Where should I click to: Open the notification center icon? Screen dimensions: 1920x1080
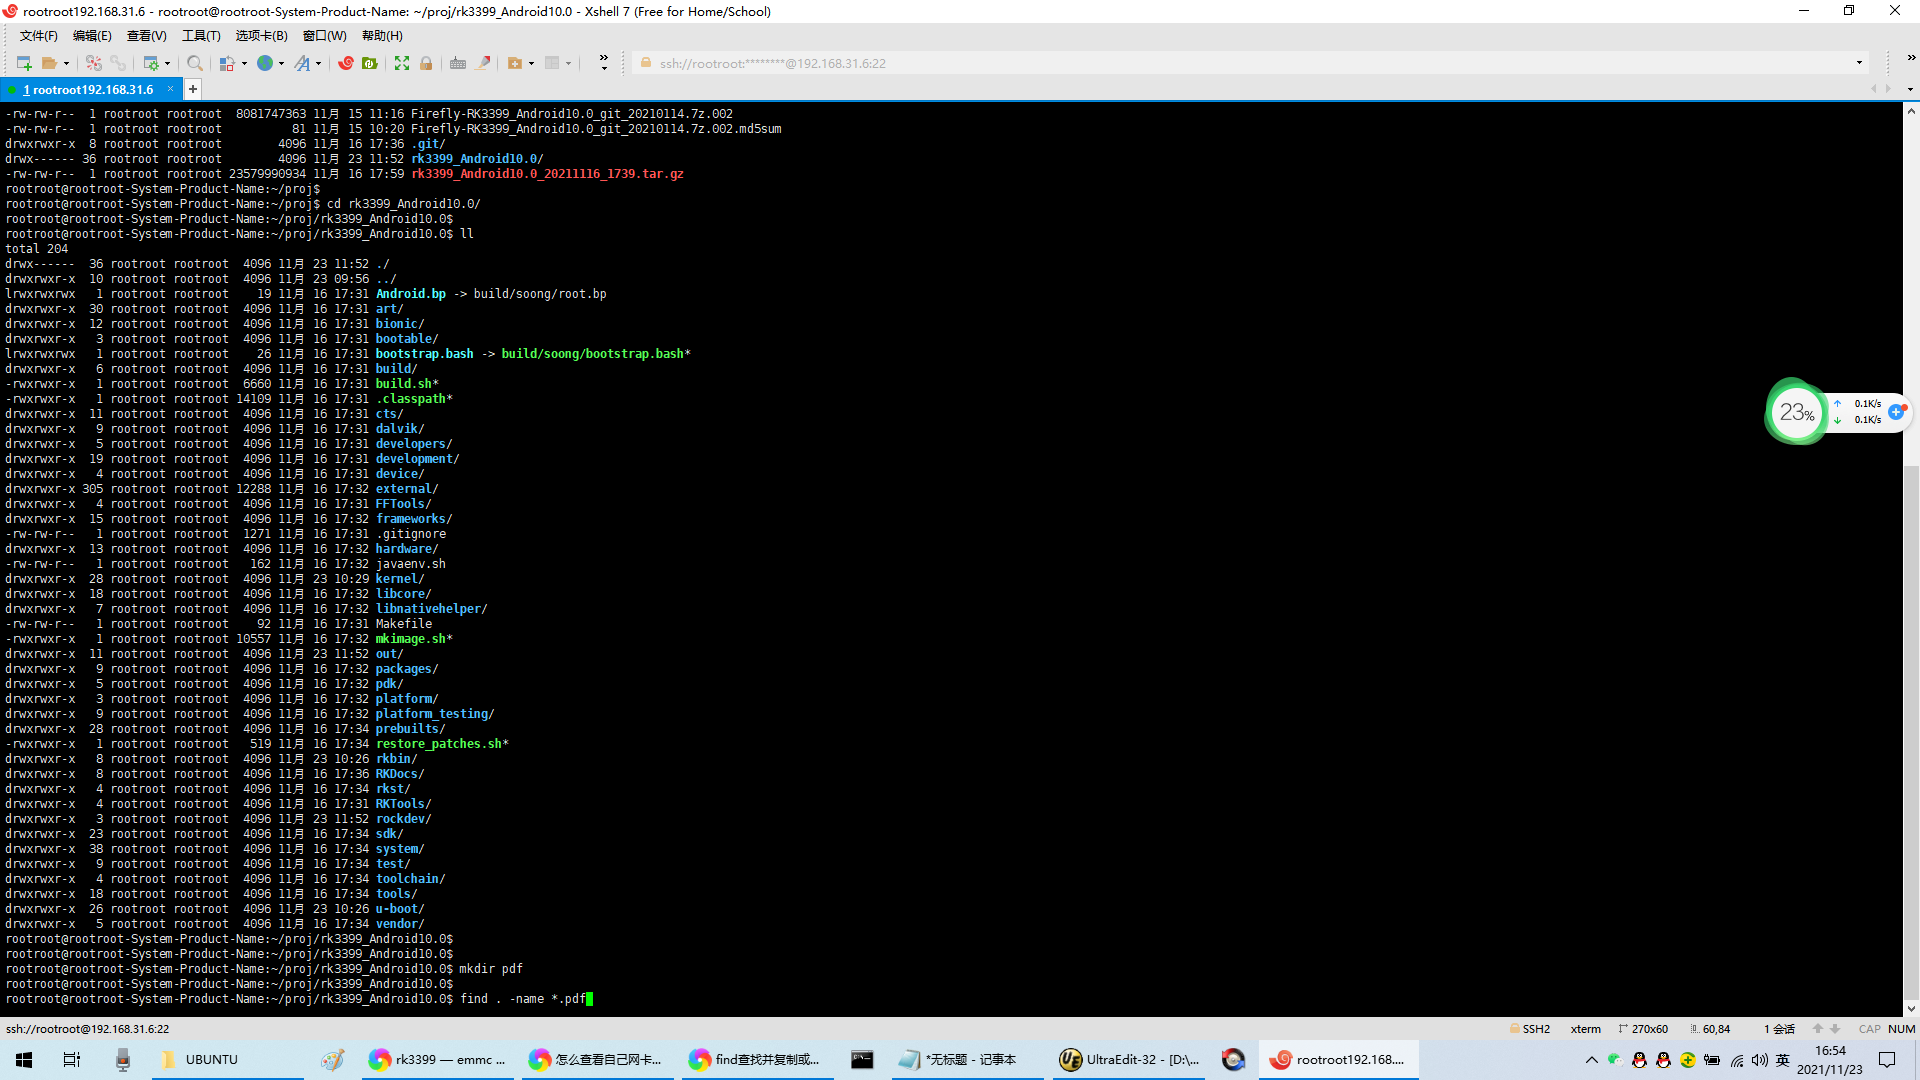click(1887, 1060)
